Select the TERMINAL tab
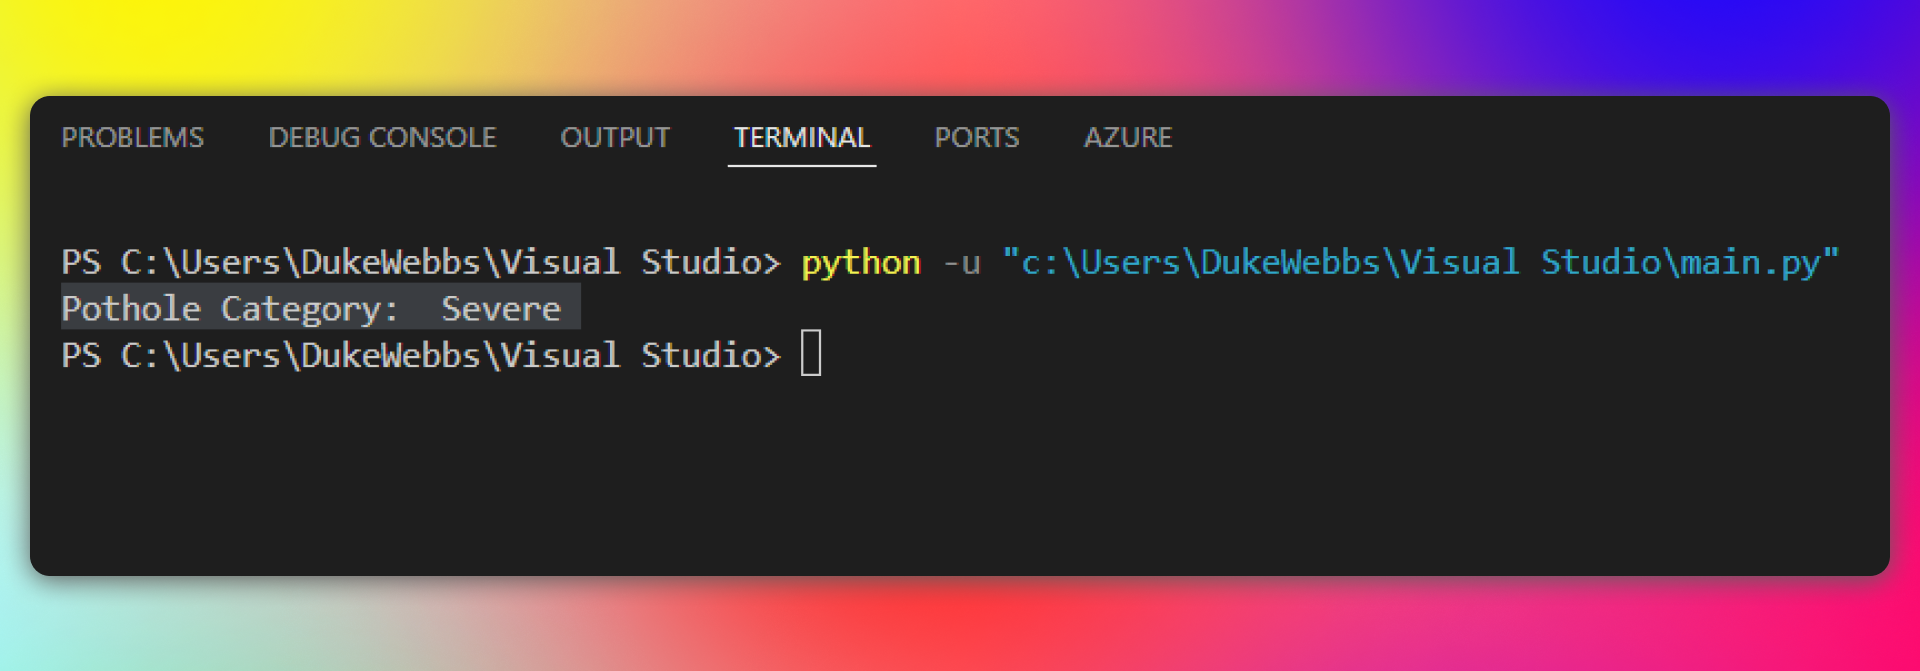The height and width of the screenshot is (671, 1920). click(x=802, y=137)
